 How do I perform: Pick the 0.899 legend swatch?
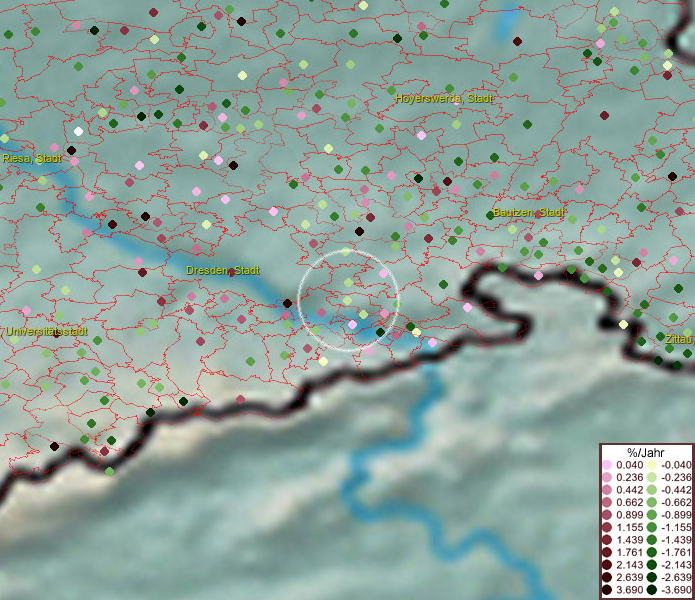(x=607, y=515)
